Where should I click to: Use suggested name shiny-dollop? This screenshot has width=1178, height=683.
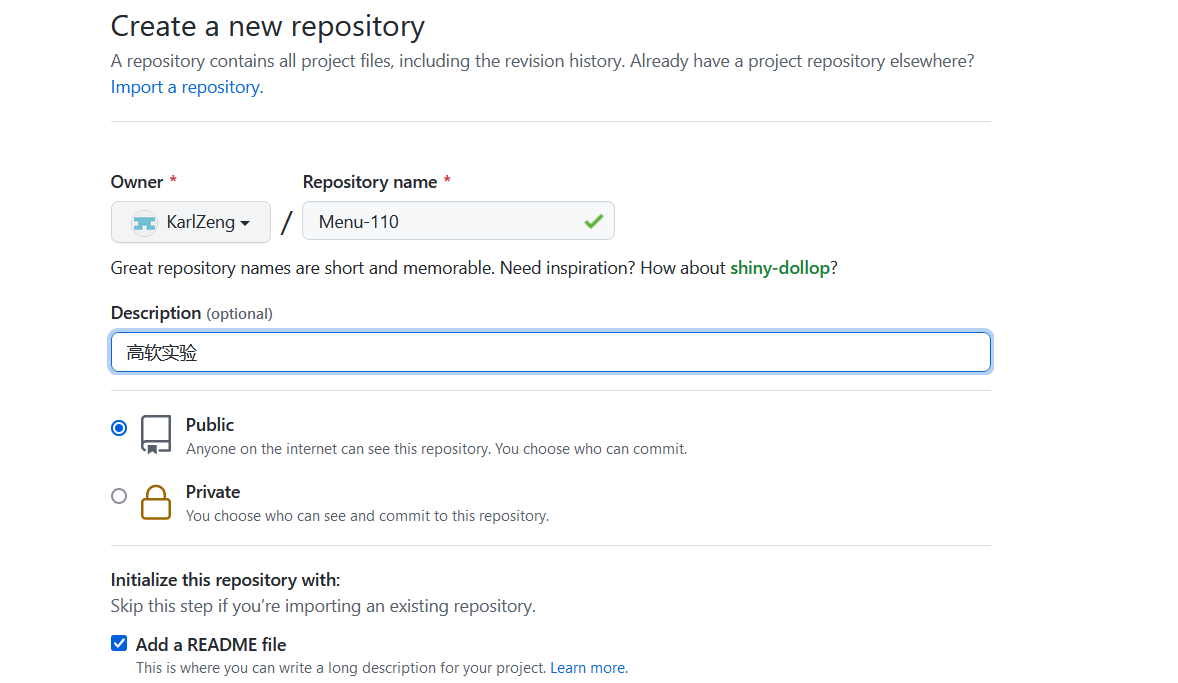pos(780,268)
